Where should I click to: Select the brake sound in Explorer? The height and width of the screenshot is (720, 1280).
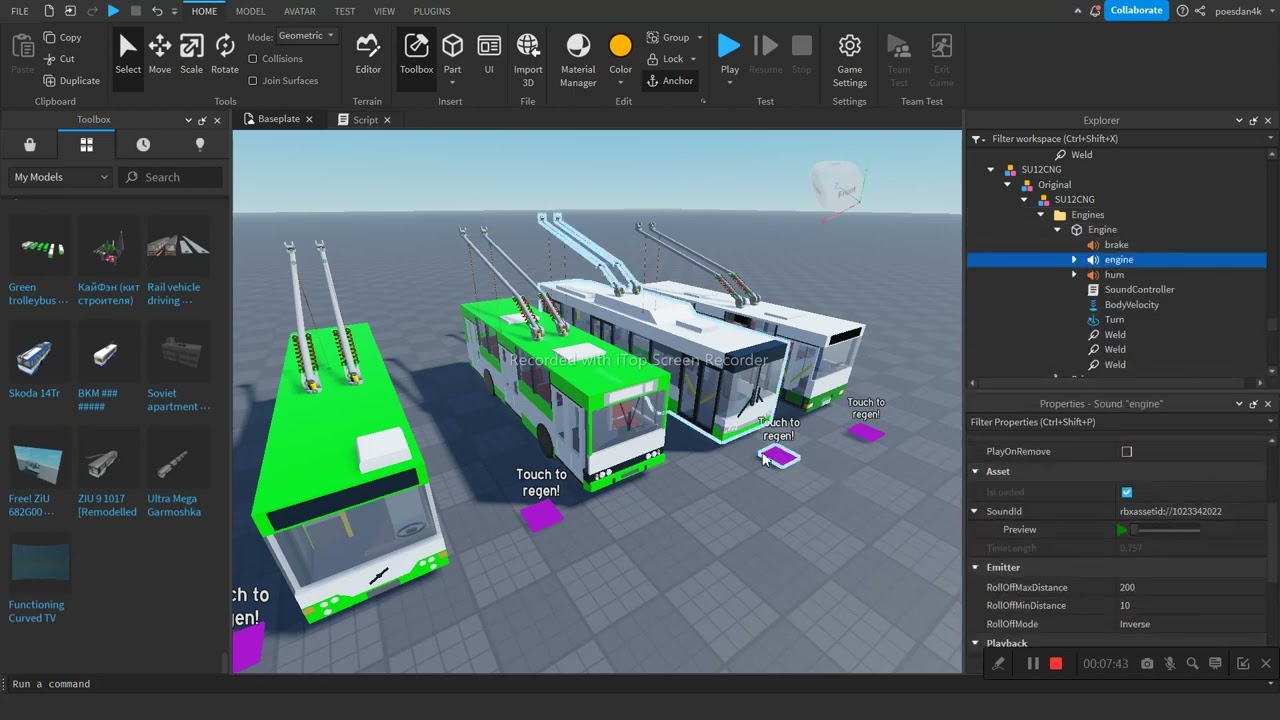click(x=1116, y=245)
